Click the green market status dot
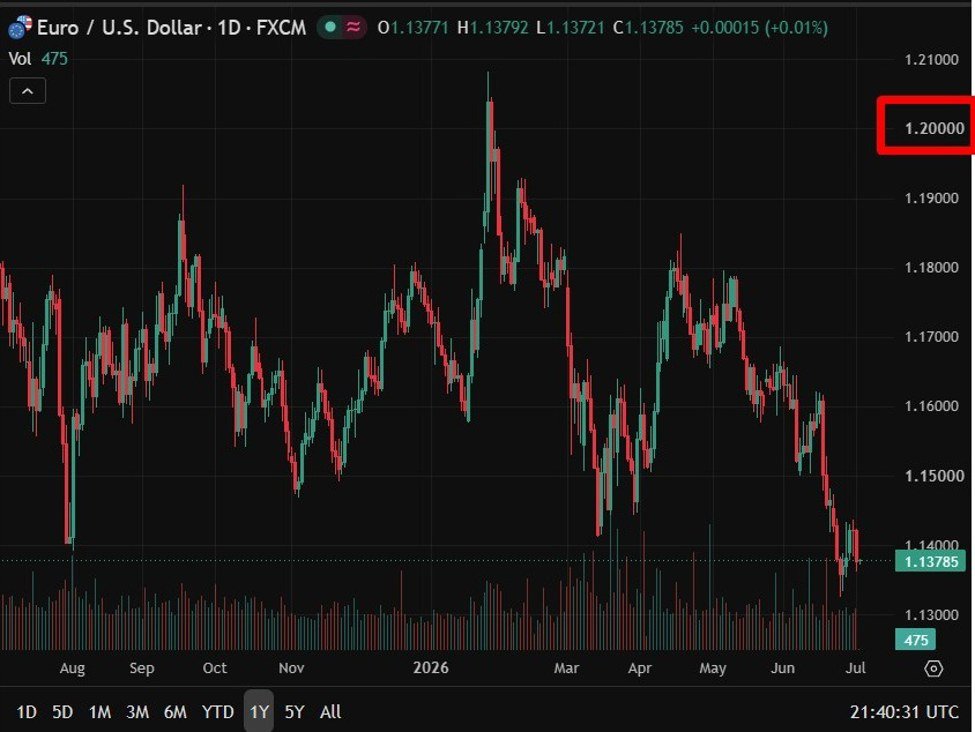Image resolution: width=975 pixels, height=732 pixels. point(331,27)
